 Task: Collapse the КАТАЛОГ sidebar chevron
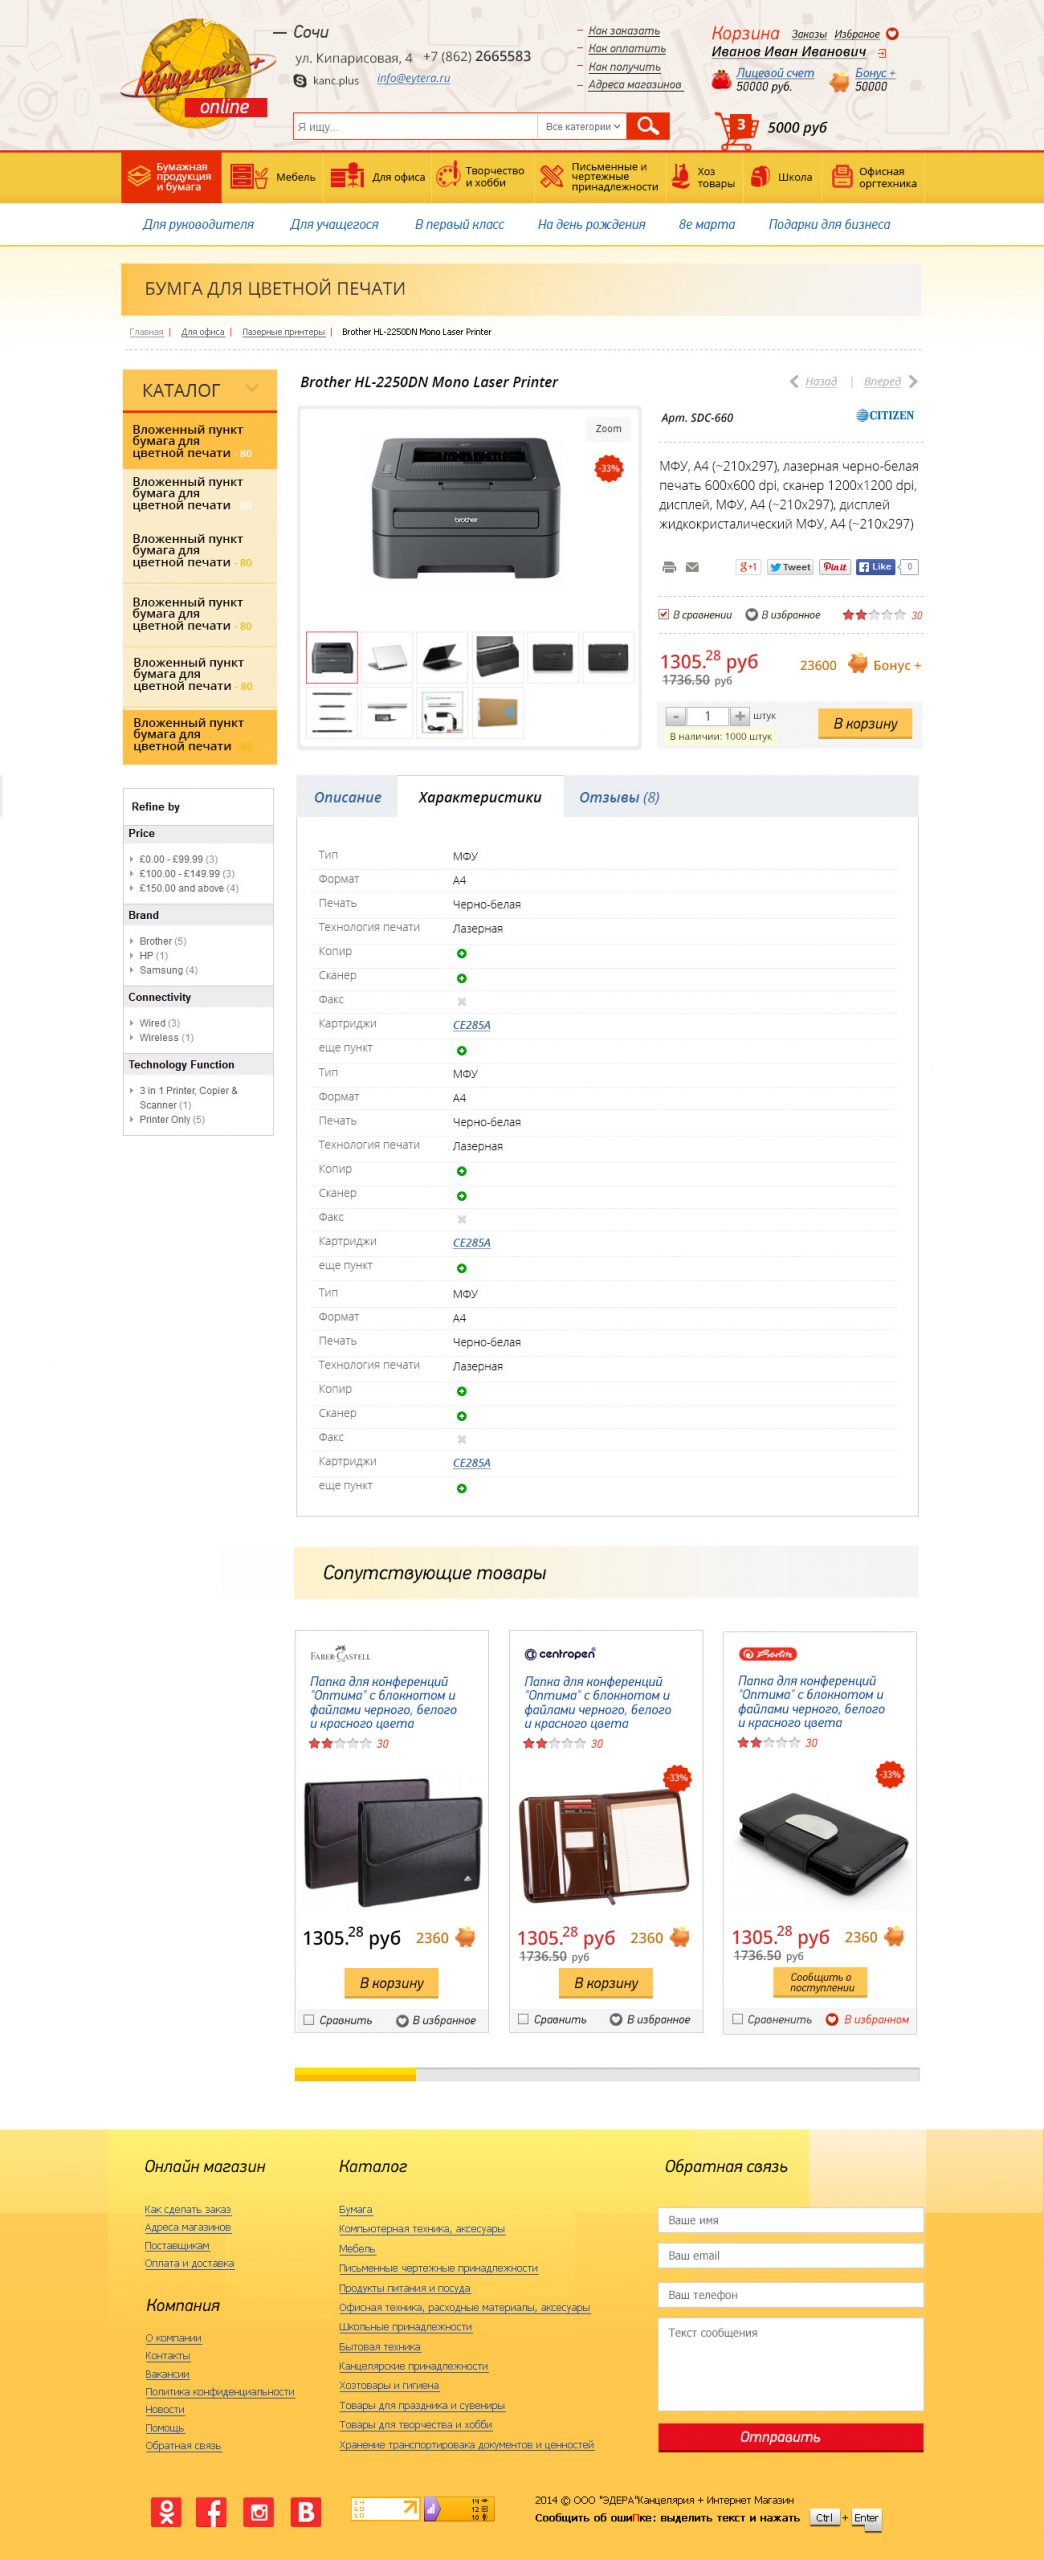click(x=252, y=388)
